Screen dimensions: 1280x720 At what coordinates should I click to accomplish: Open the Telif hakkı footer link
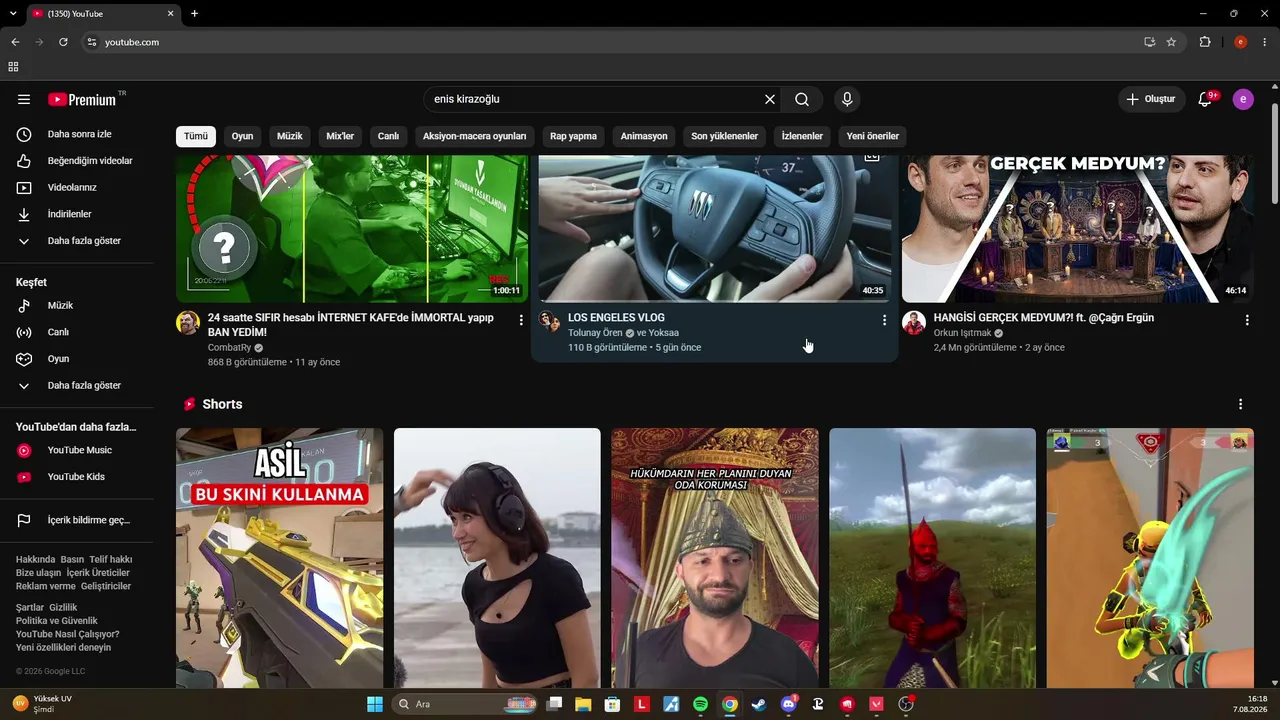click(111, 560)
